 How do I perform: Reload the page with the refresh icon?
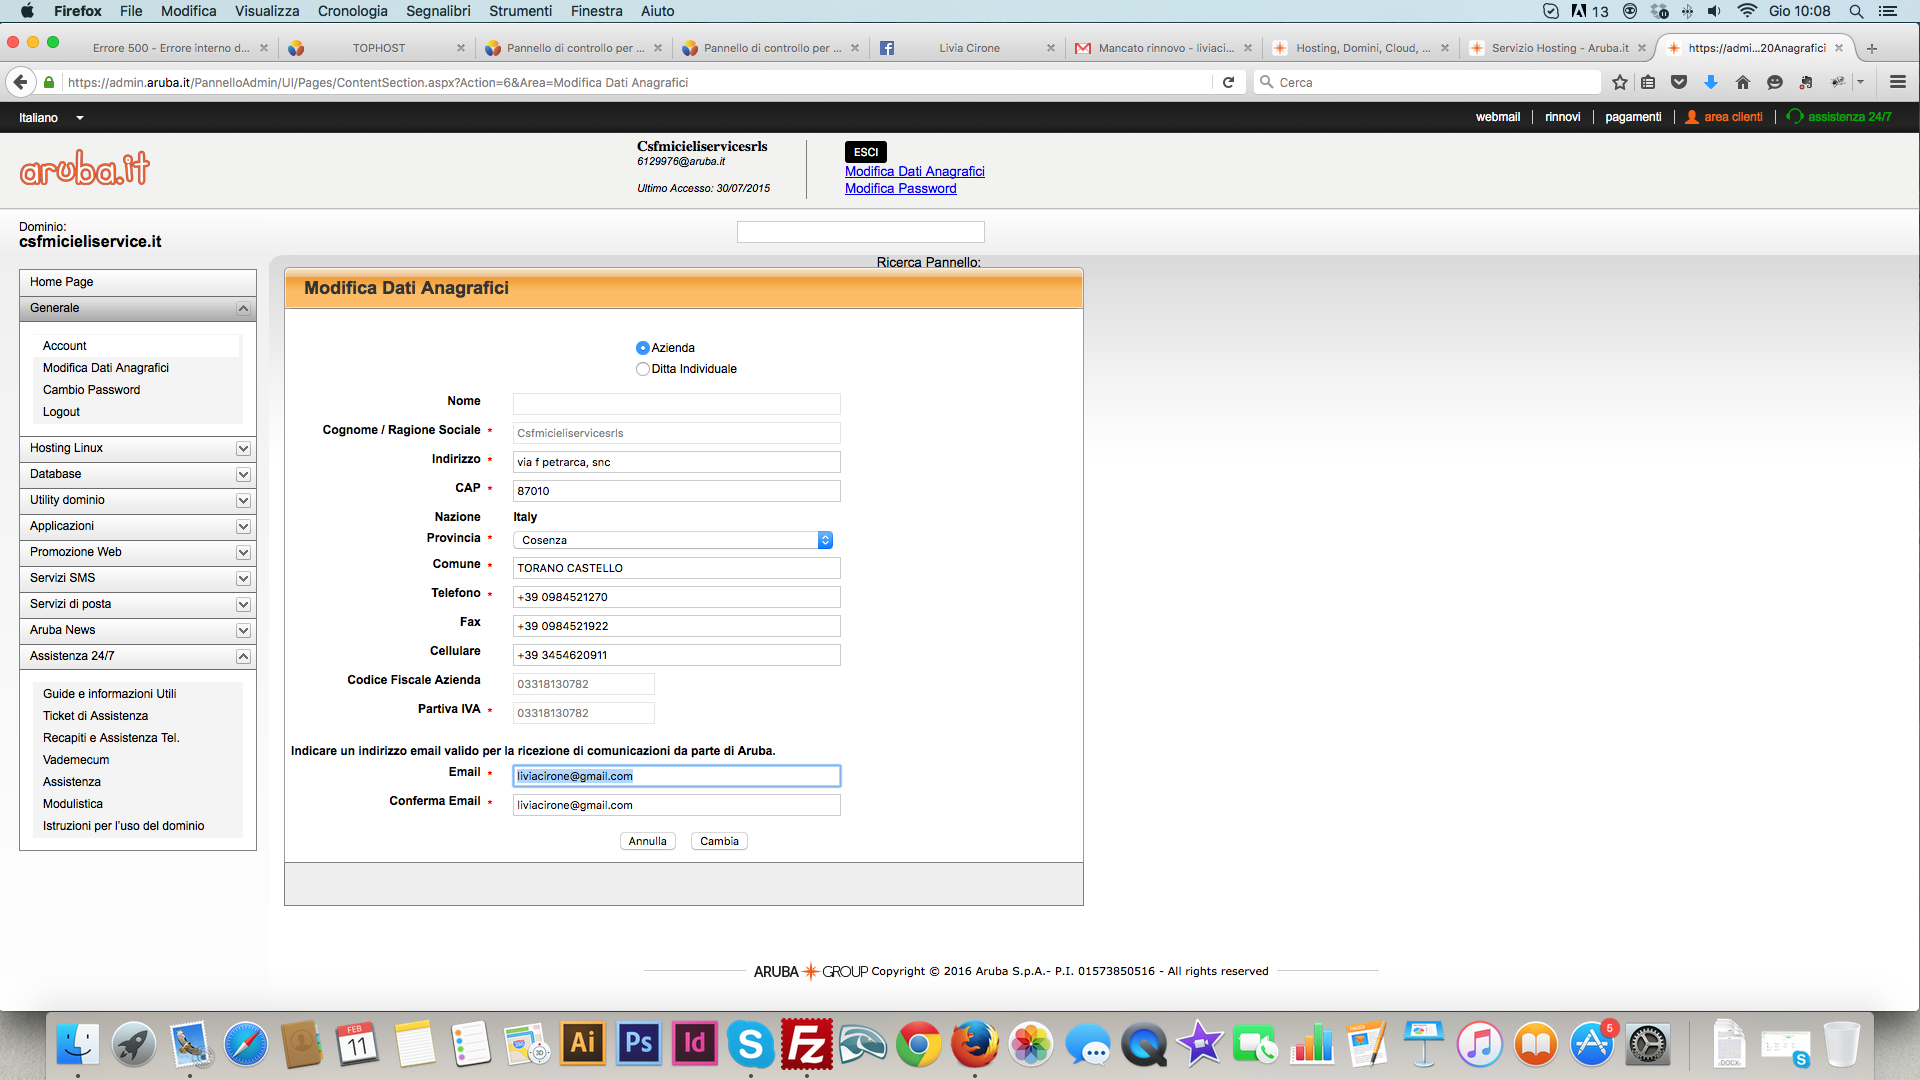click(1228, 82)
